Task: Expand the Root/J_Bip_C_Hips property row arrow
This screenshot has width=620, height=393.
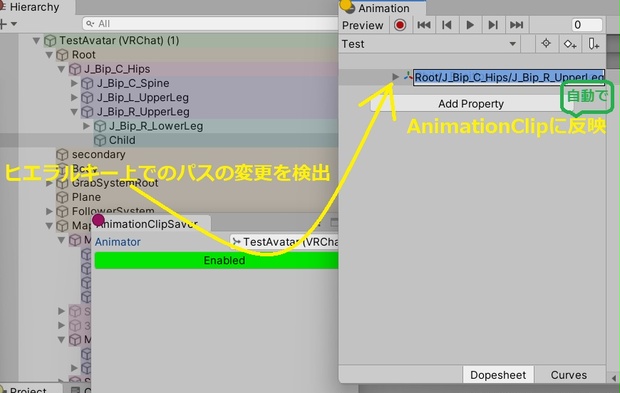Action: [x=395, y=77]
